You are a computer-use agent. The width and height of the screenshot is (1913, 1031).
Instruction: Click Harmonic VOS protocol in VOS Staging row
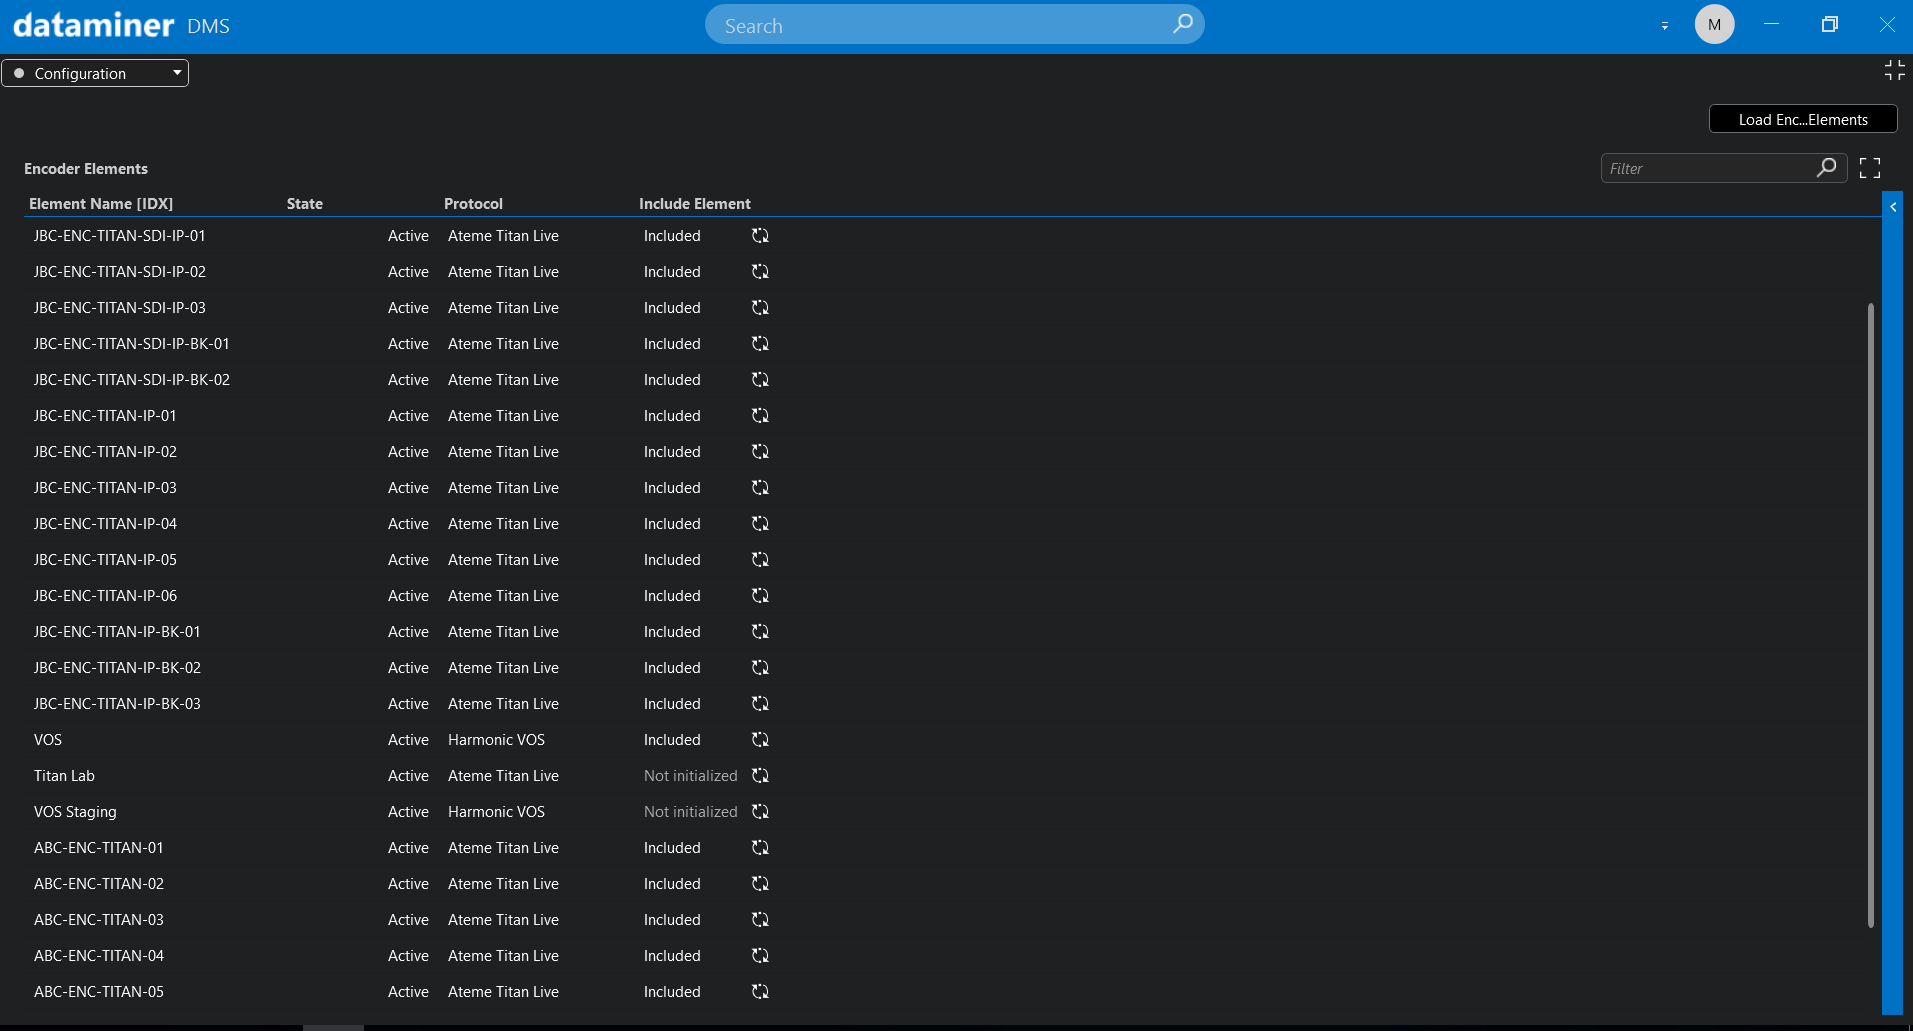pos(496,812)
